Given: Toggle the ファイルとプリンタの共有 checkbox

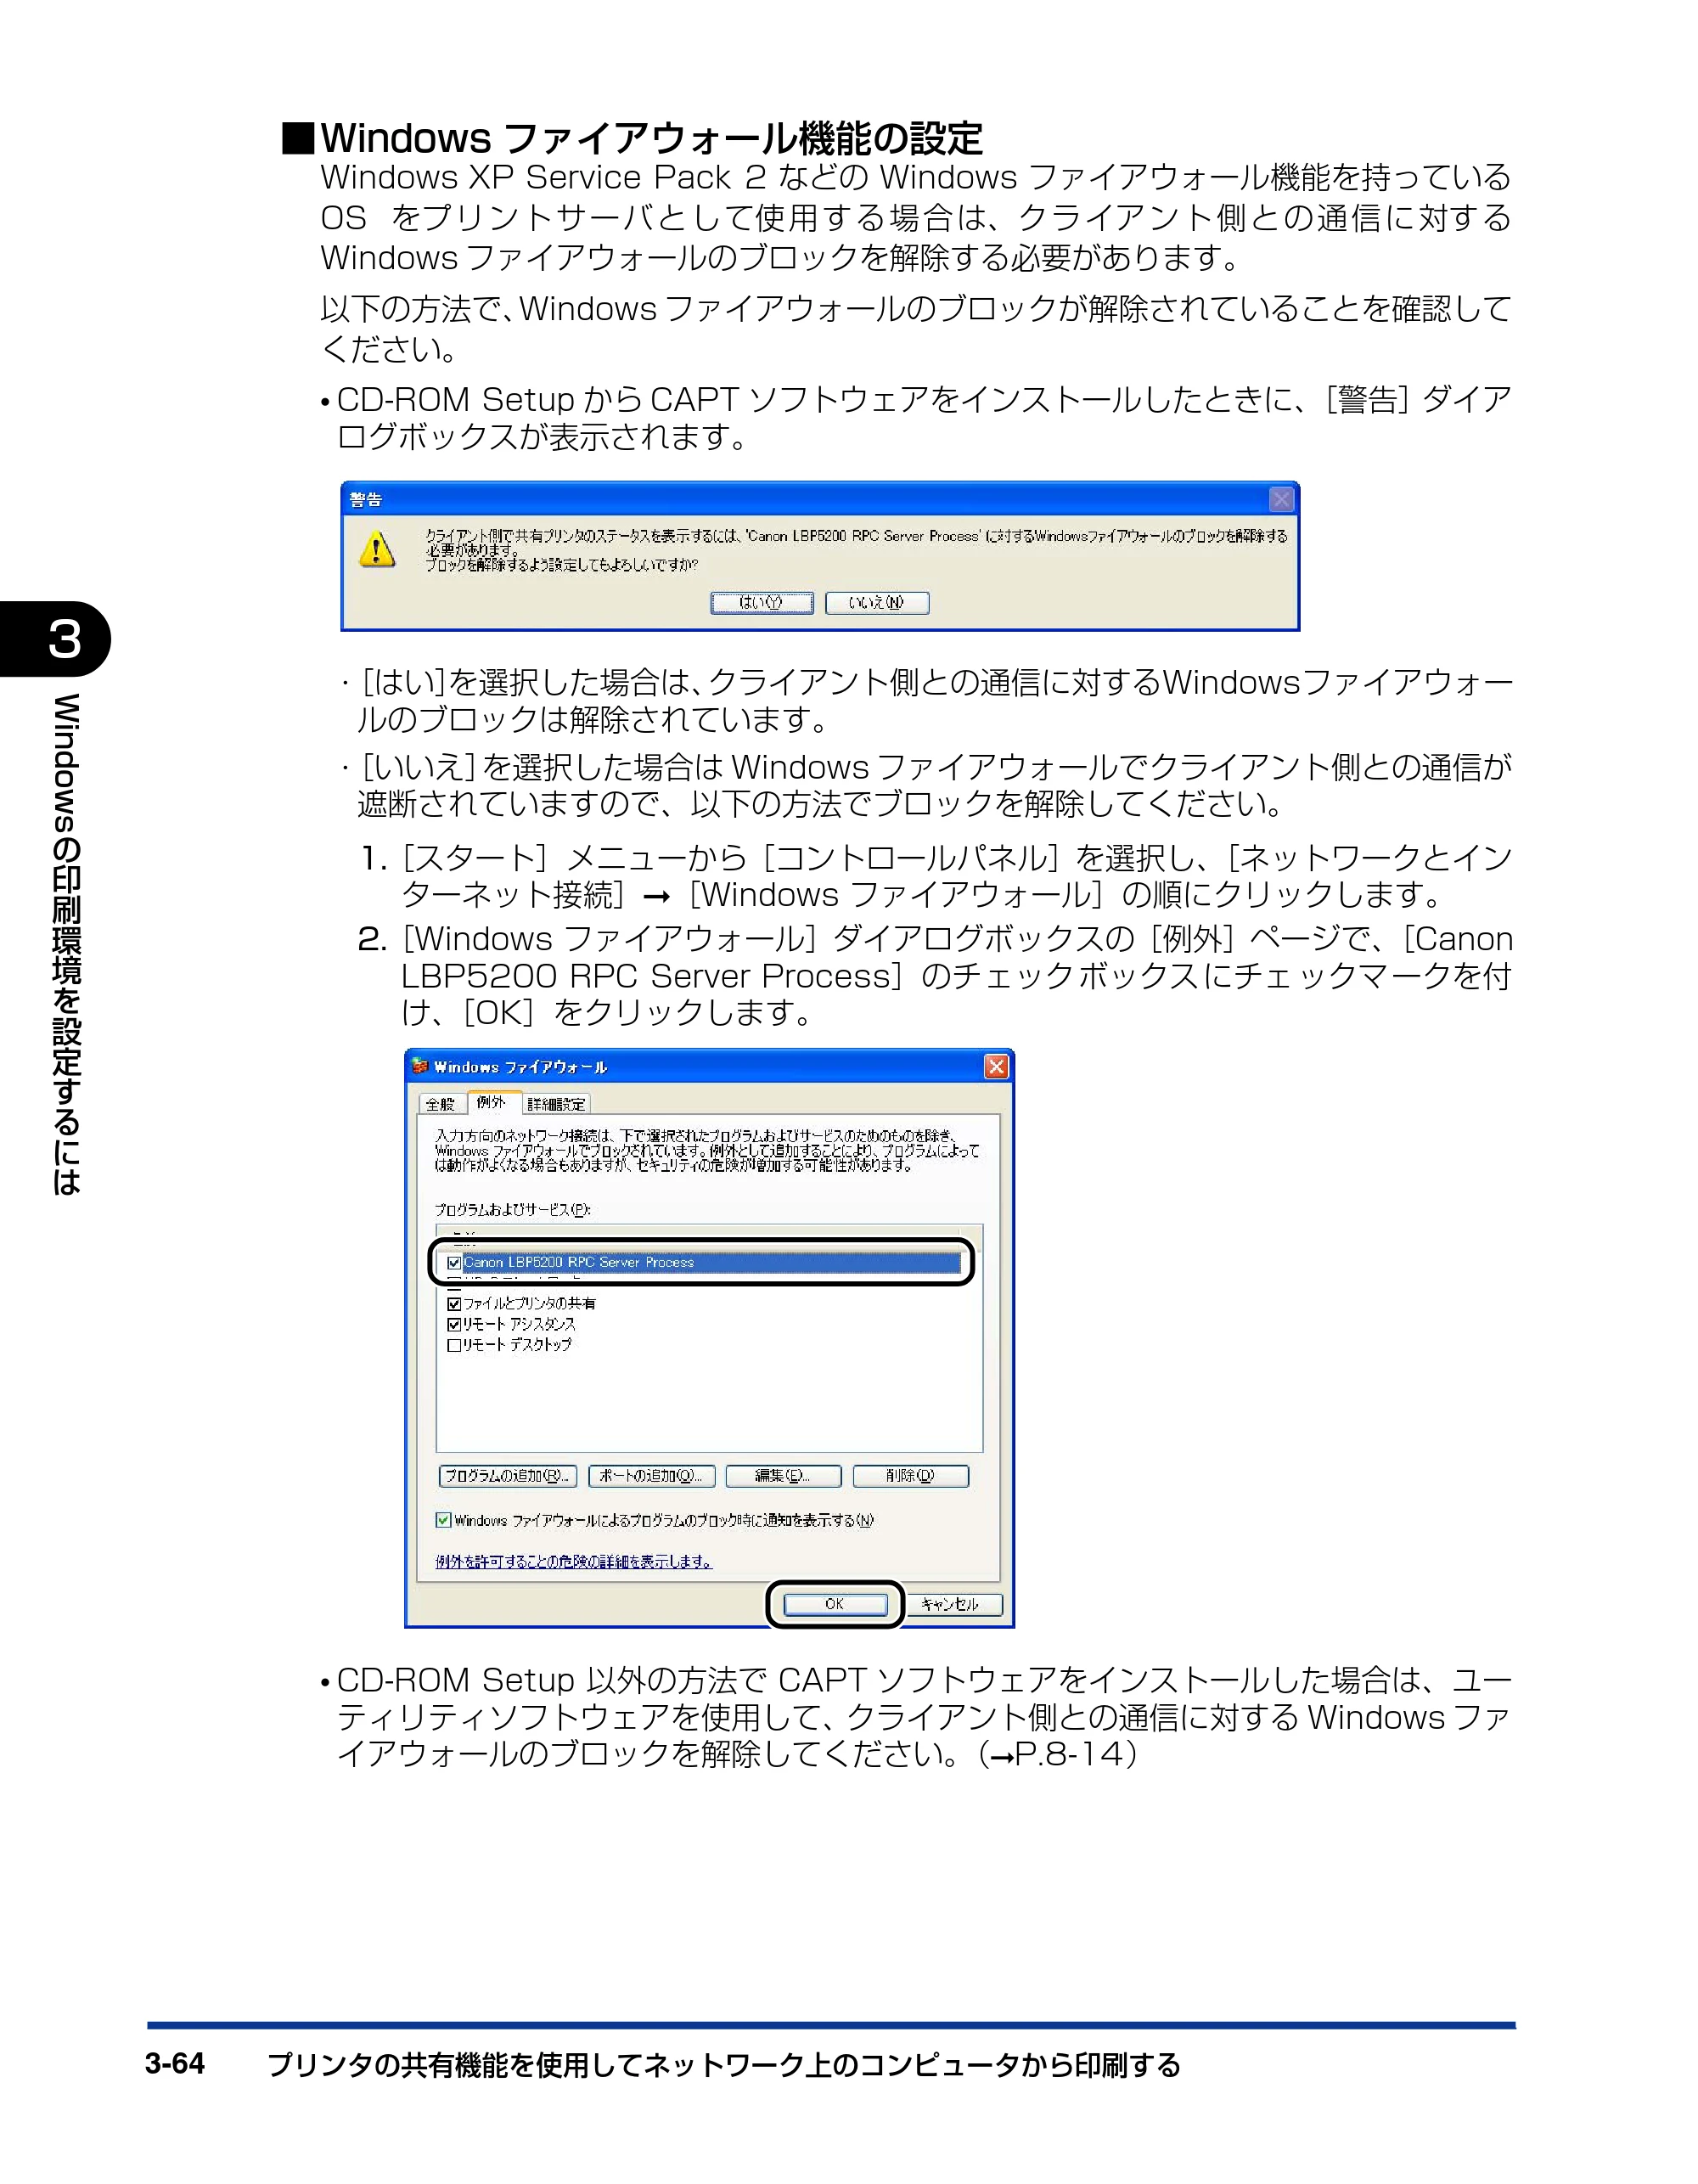Looking at the screenshot, I should point(454,1303).
